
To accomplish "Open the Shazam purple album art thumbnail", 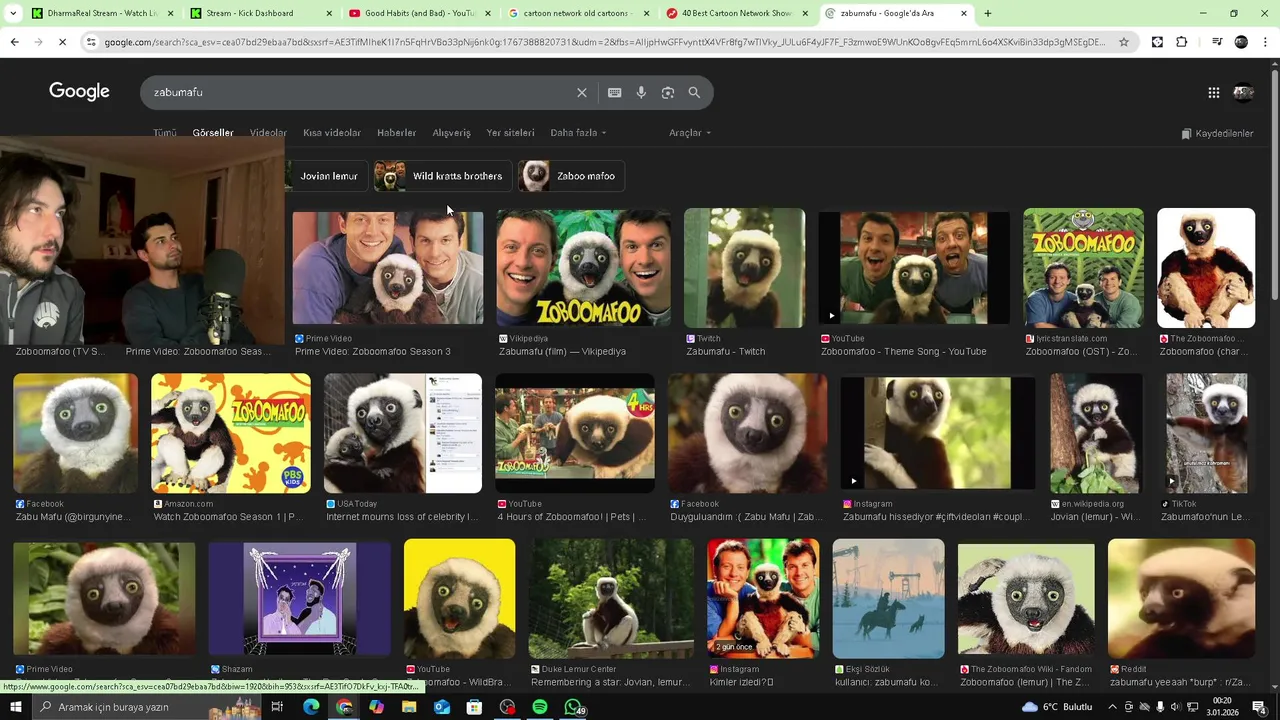I will [x=299, y=598].
